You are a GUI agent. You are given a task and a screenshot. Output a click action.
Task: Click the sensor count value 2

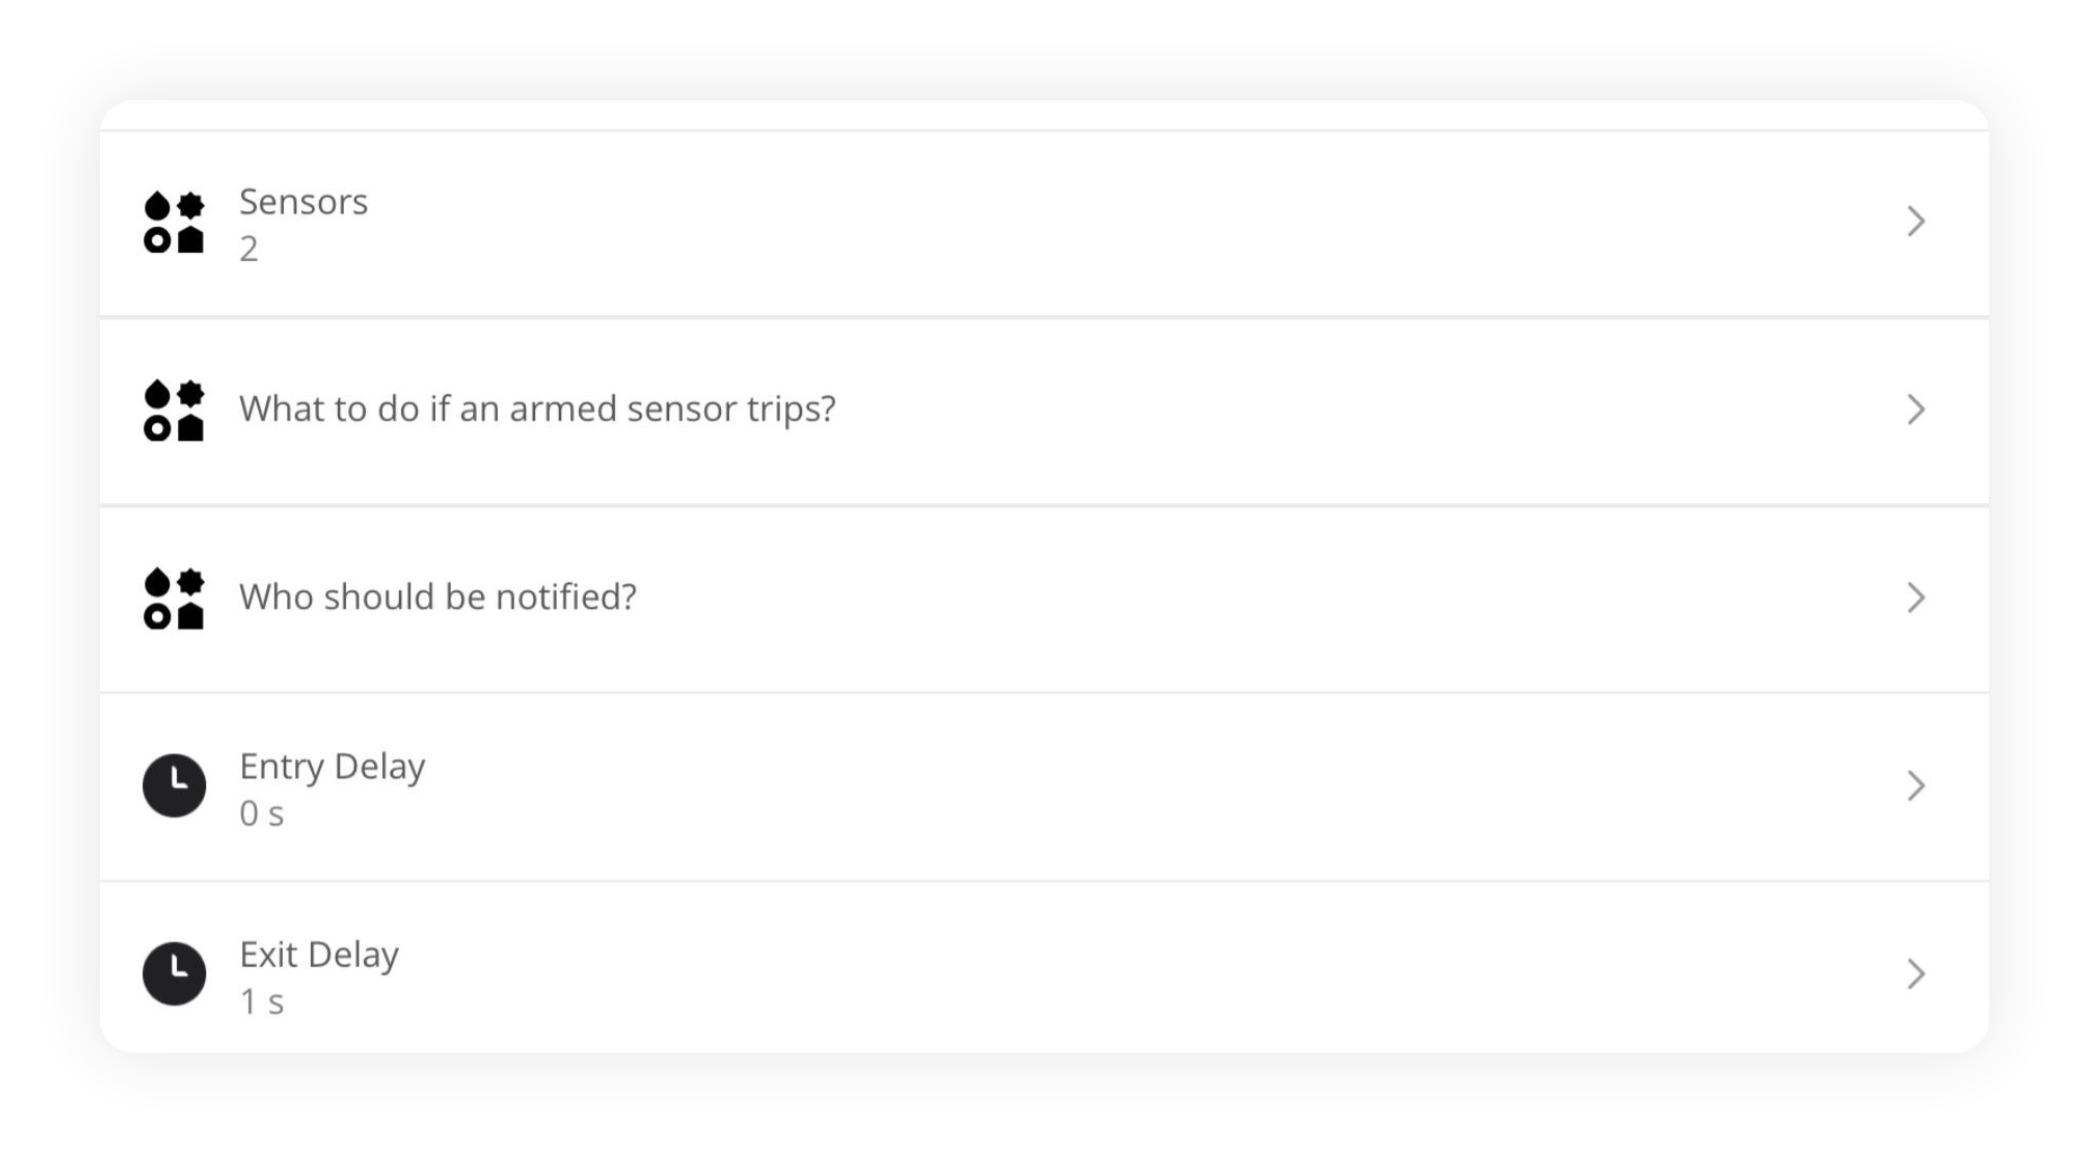click(x=248, y=249)
